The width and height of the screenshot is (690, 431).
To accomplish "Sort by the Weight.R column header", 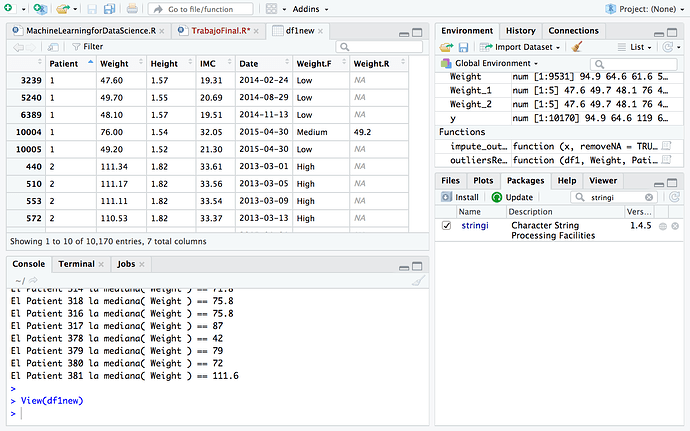I will point(379,63).
